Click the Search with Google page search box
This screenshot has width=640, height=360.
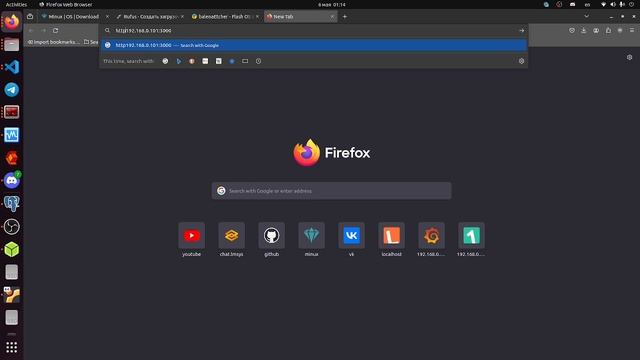tap(331, 191)
